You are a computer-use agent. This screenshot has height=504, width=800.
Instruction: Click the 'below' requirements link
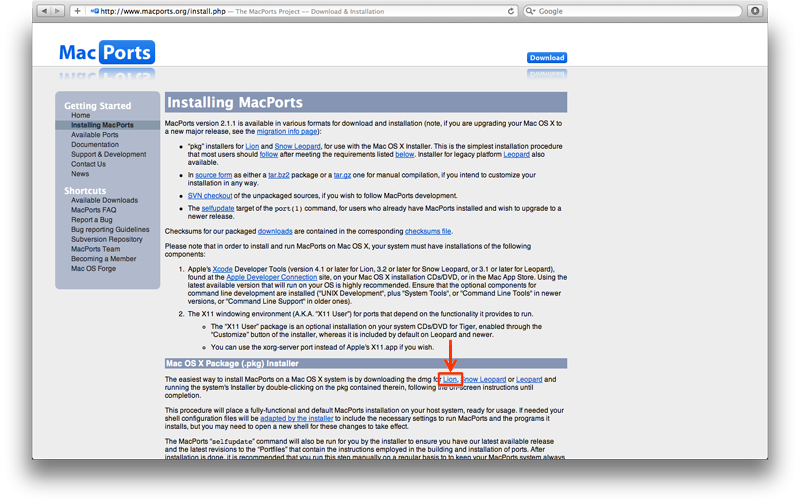coord(405,154)
